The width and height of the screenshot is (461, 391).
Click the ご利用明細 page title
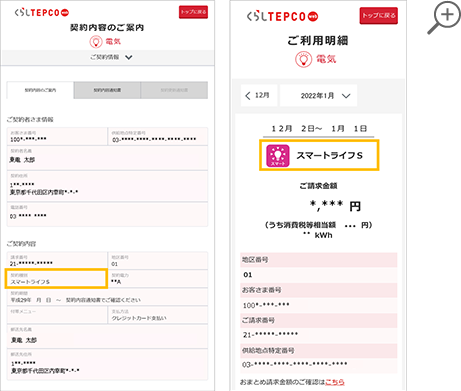tap(318, 41)
